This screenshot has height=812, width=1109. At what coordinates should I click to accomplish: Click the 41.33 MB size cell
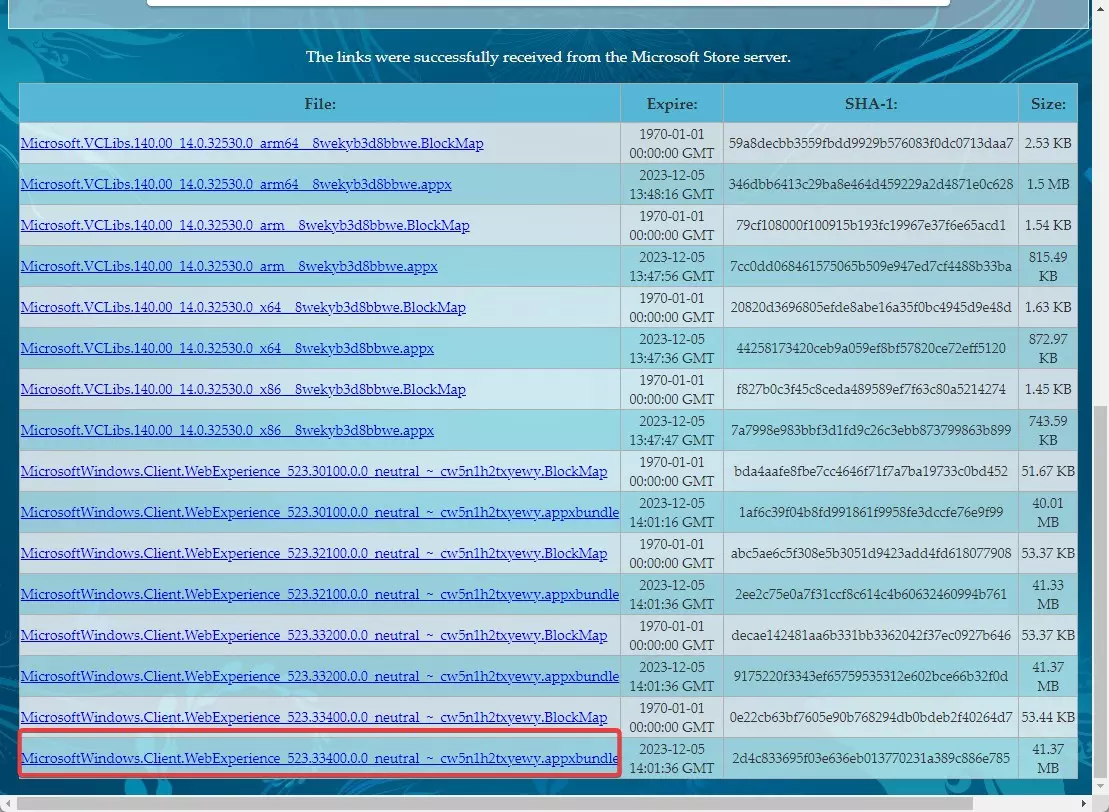(1048, 594)
